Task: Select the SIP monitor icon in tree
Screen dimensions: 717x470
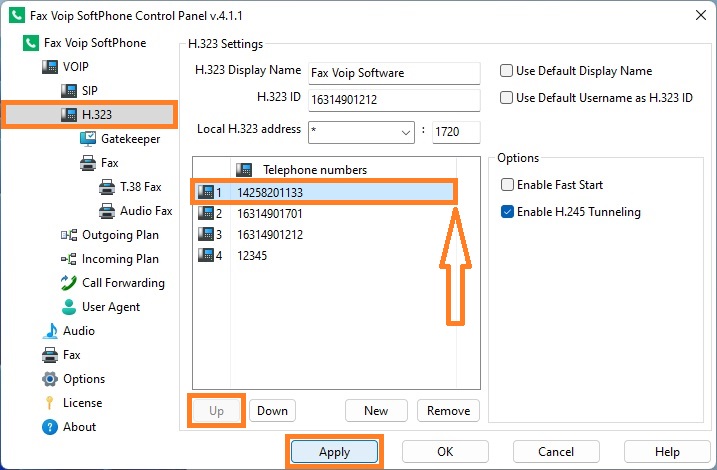Action: point(69,91)
